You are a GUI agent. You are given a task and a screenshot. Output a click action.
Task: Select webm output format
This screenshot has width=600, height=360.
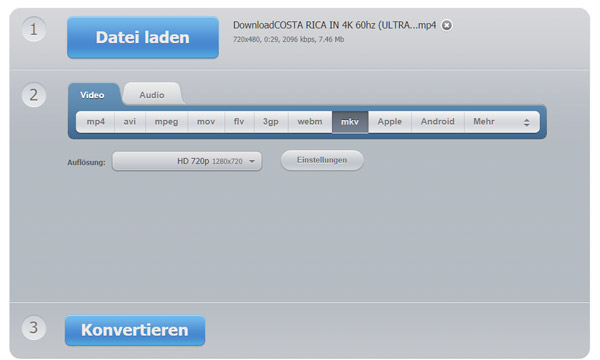point(310,122)
